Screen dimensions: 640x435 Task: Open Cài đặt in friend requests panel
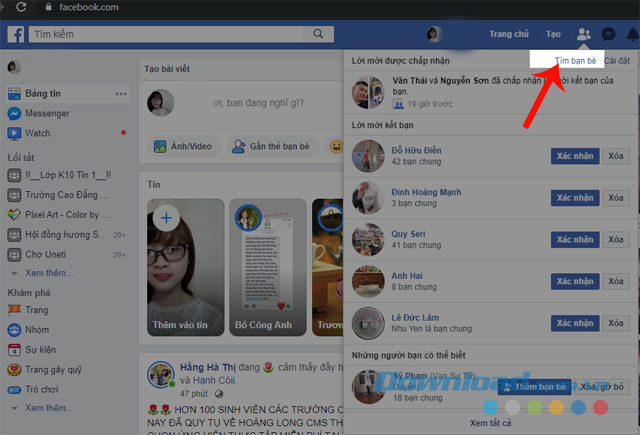click(617, 61)
